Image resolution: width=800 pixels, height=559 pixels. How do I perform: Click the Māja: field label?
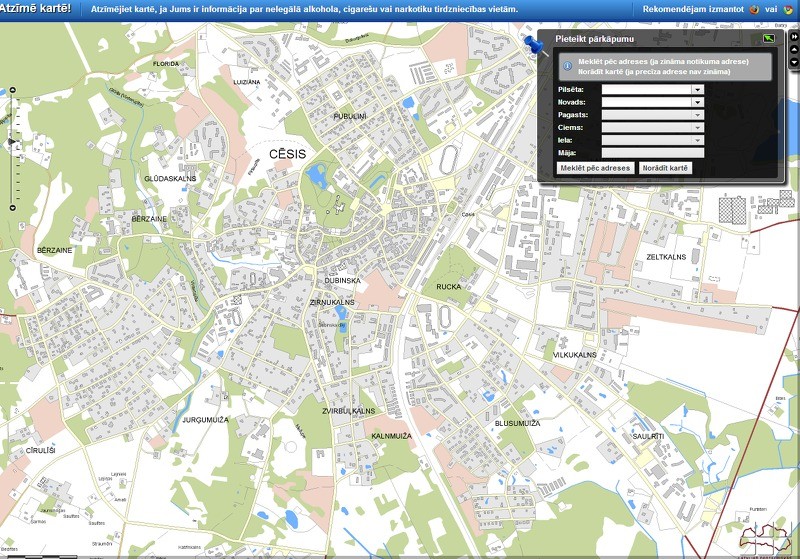(567, 153)
